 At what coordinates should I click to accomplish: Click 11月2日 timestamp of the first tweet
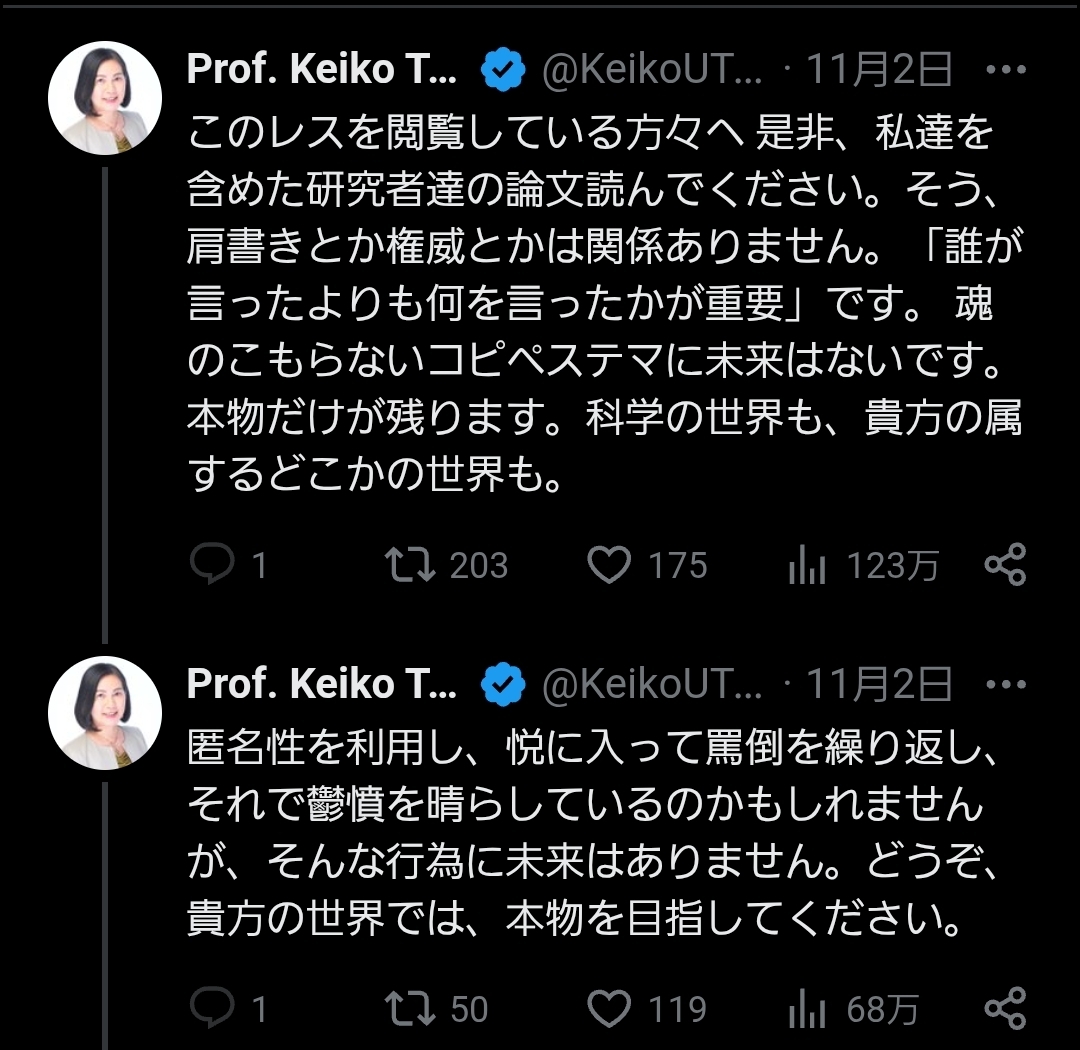pyautogui.click(x=879, y=70)
